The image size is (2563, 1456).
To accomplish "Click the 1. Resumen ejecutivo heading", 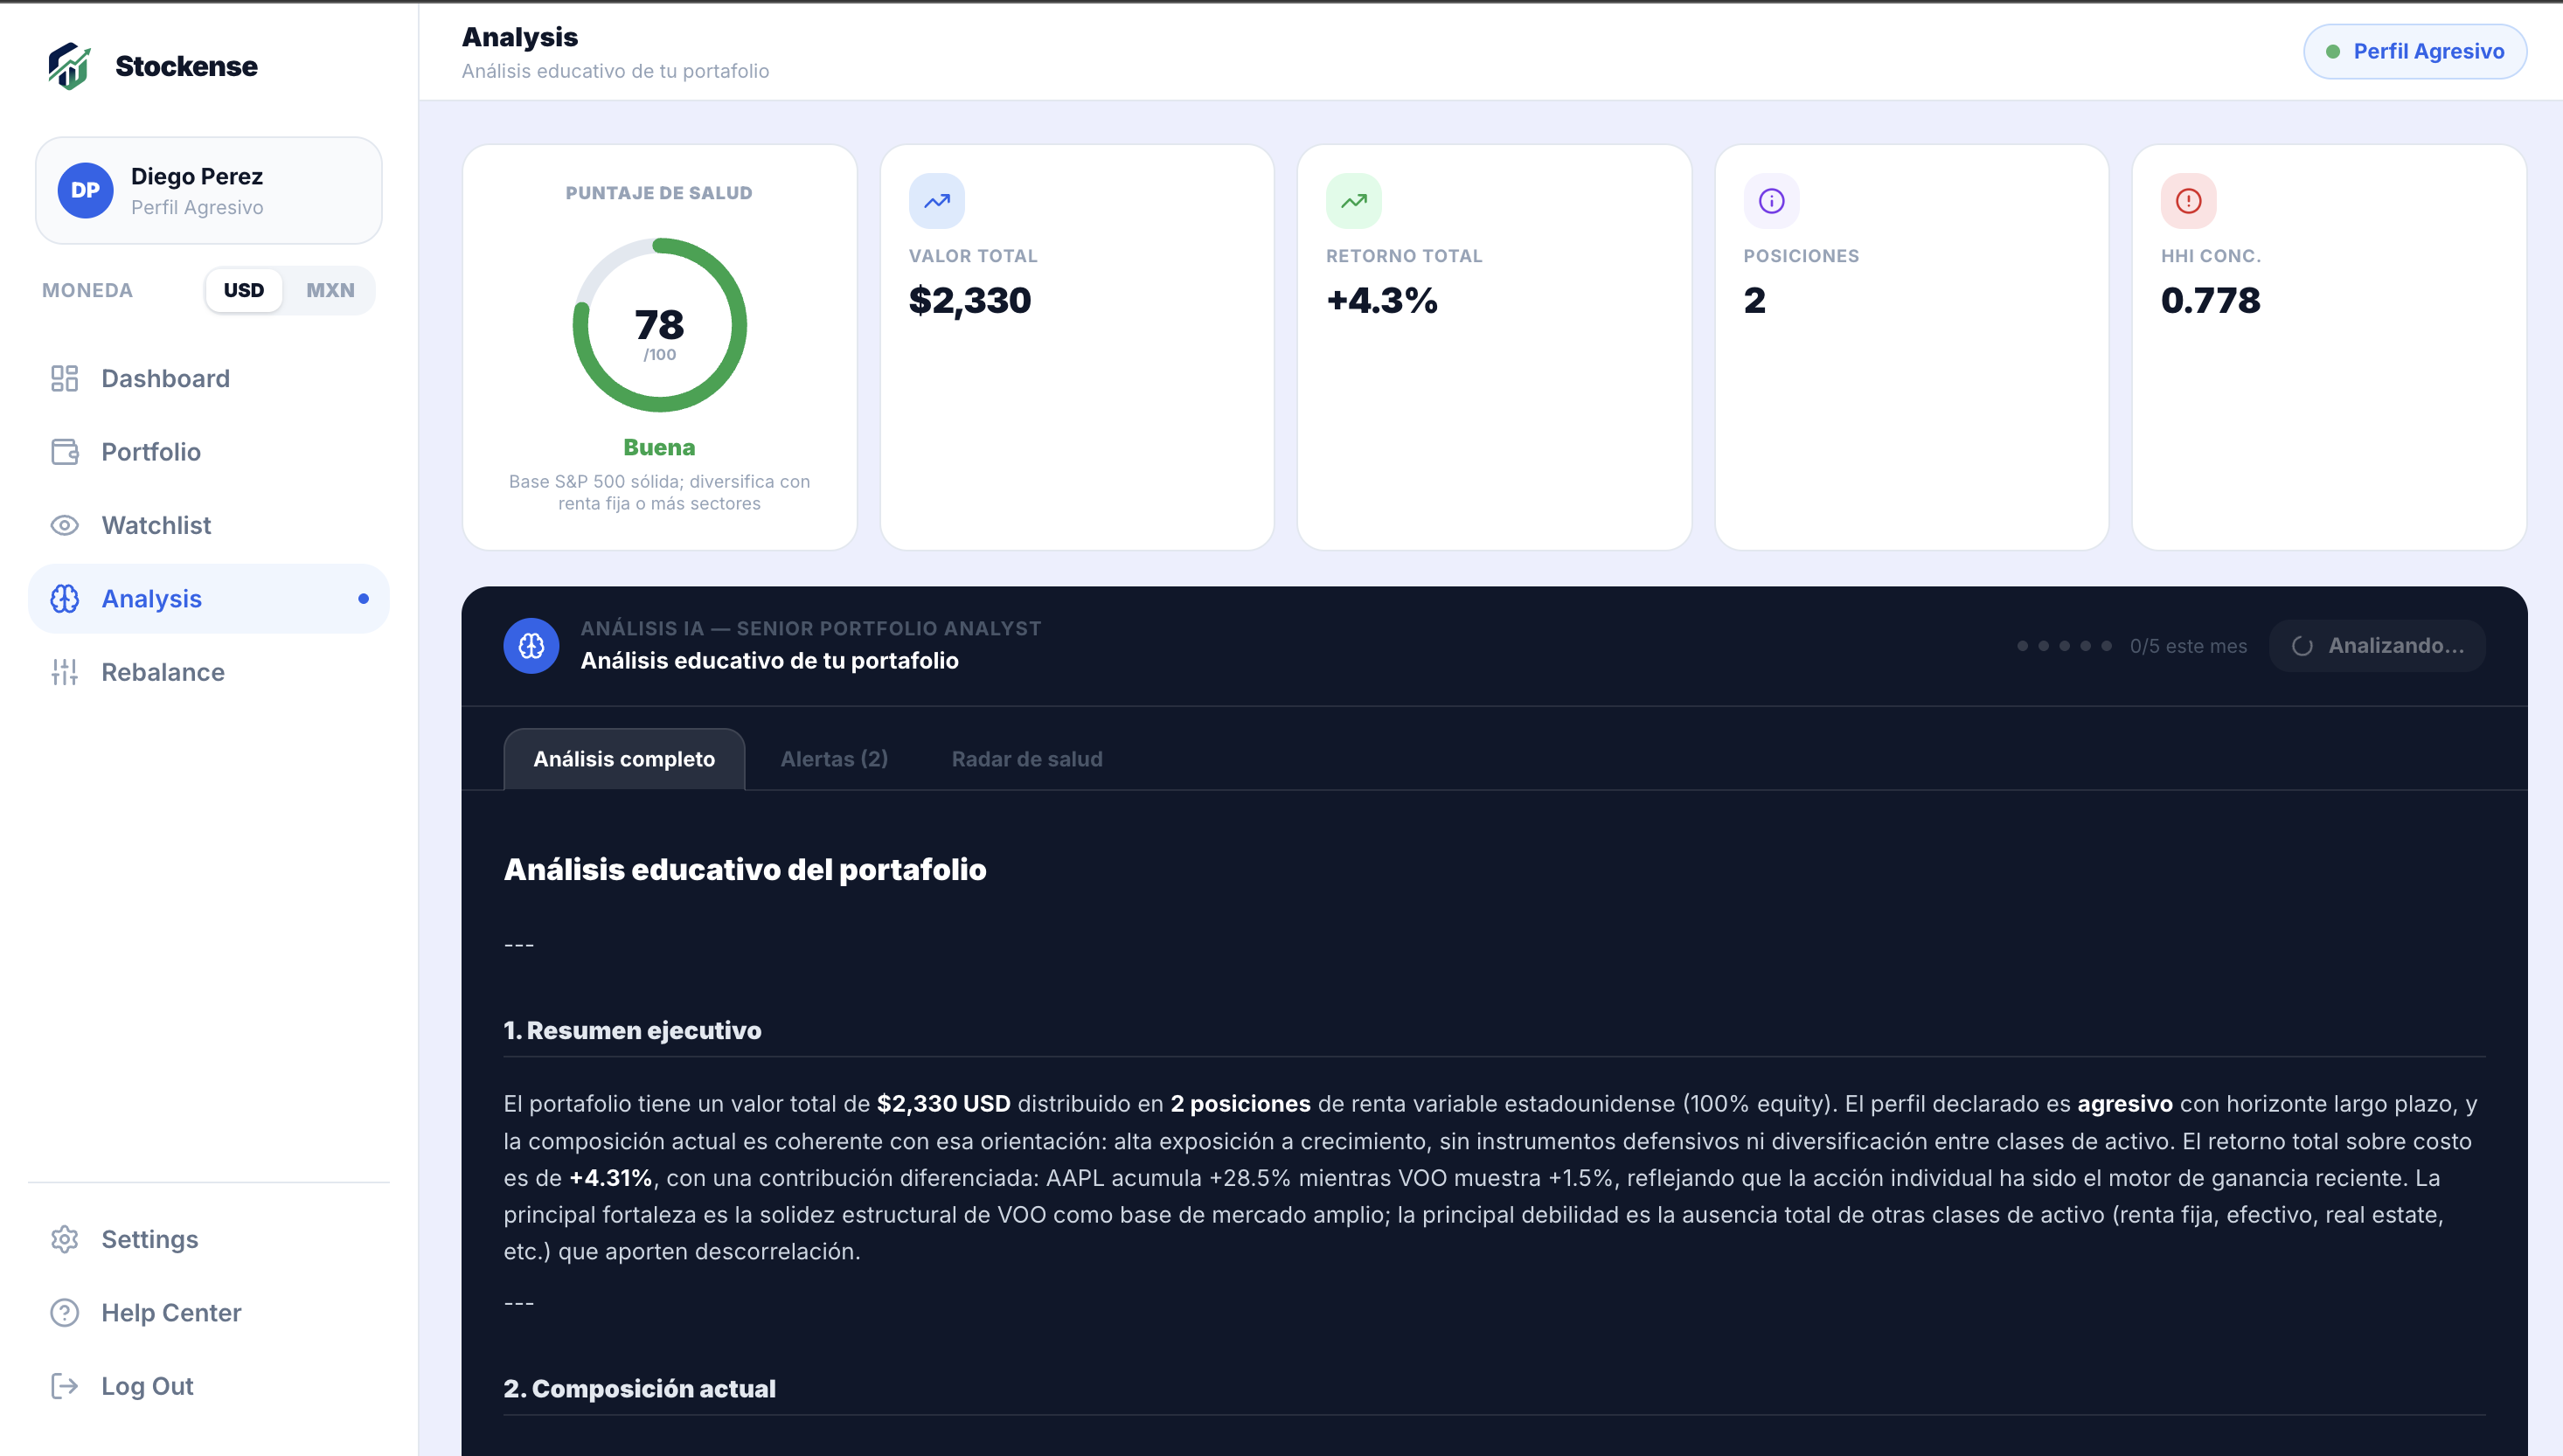I will point(632,1030).
